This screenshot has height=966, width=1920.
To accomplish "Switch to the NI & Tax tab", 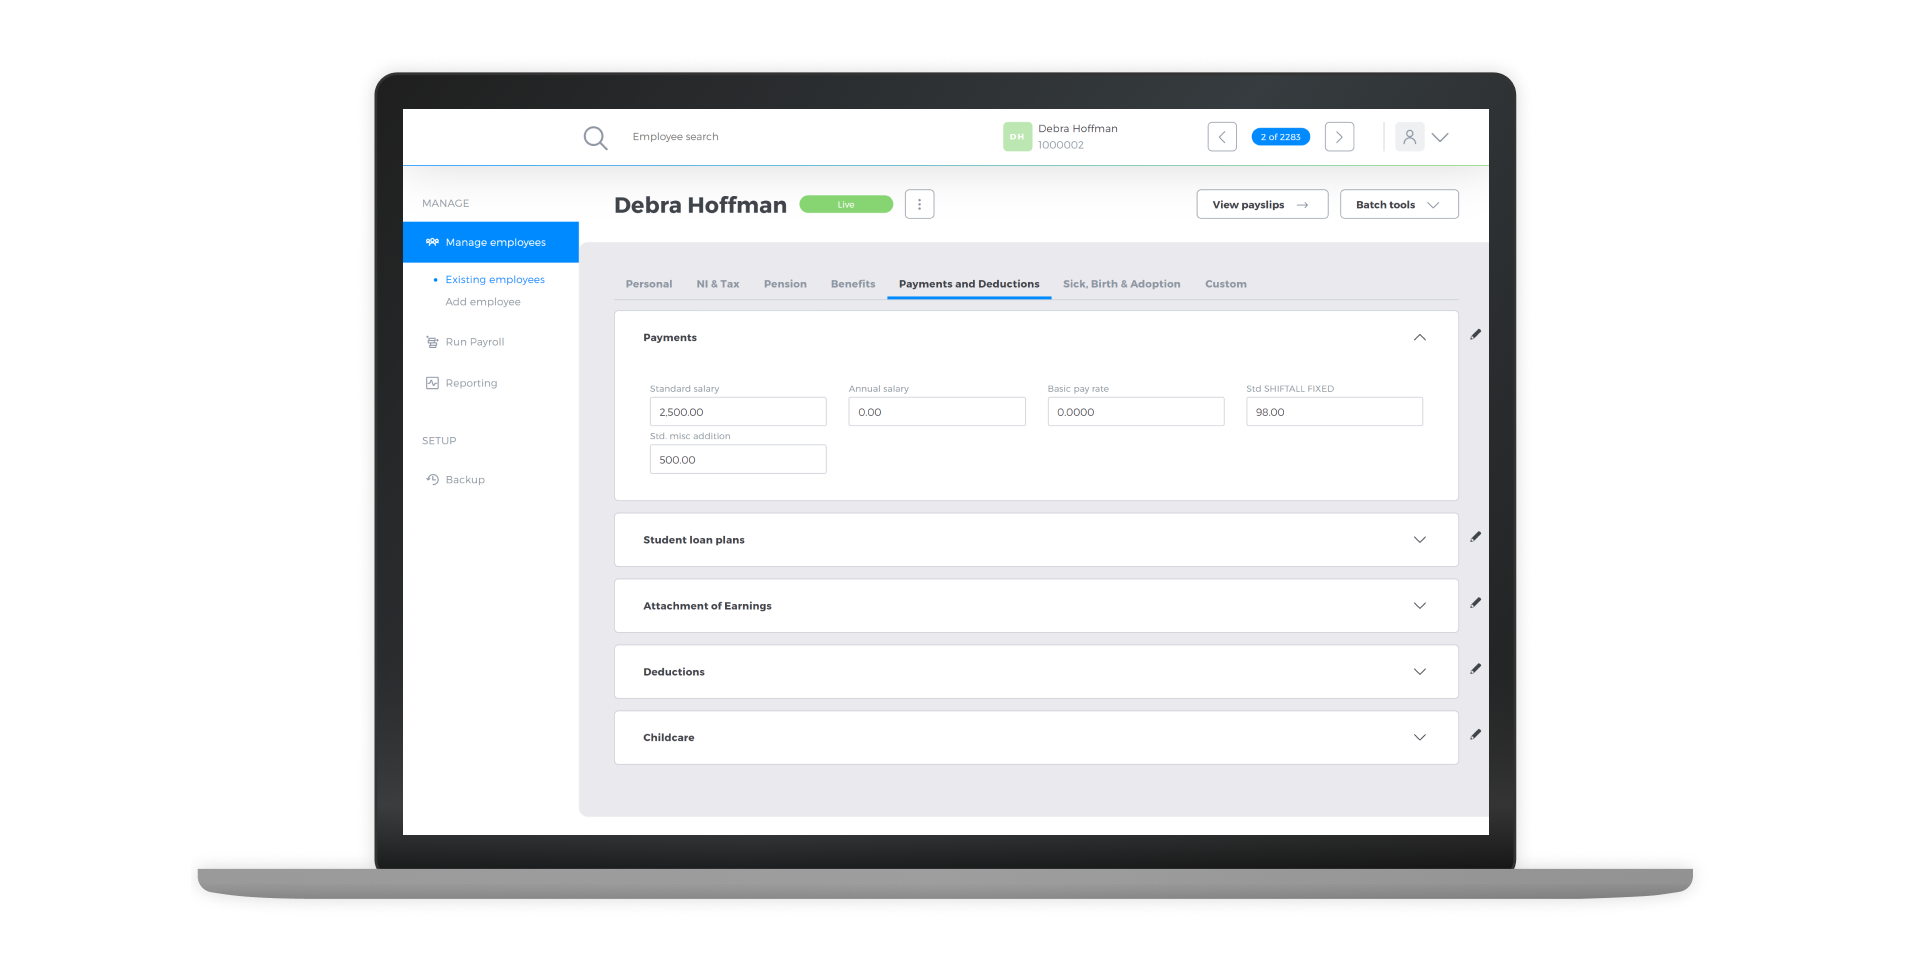I will [717, 284].
